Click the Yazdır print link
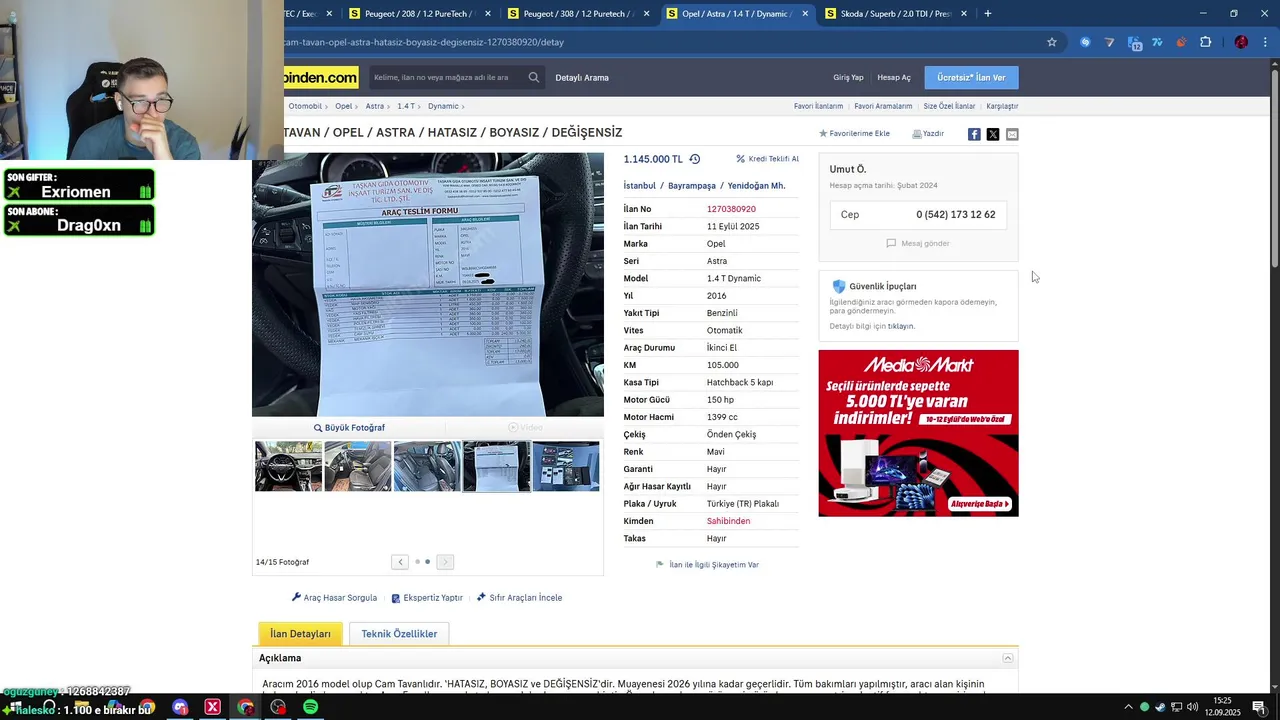The width and height of the screenshot is (1280, 720). 928,133
